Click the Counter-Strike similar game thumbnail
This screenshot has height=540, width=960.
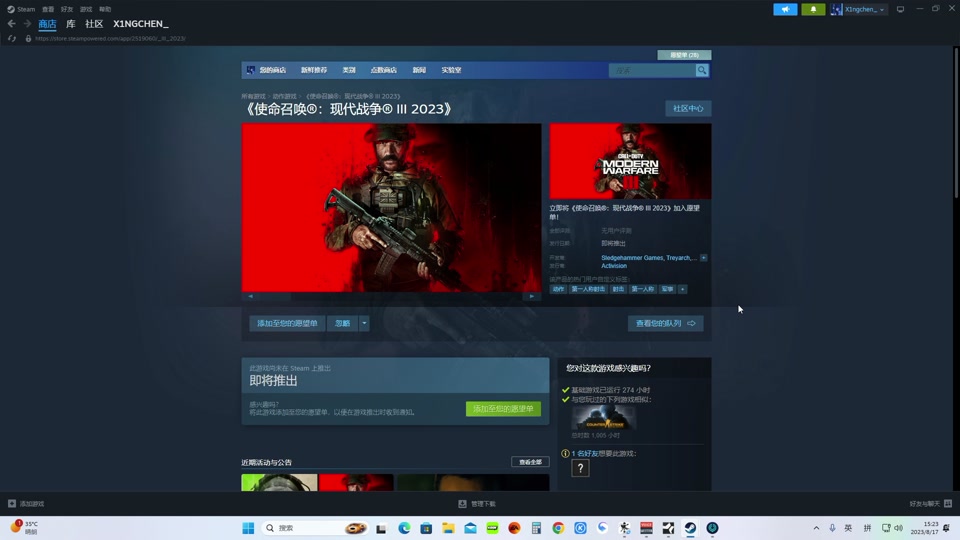[604, 418]
